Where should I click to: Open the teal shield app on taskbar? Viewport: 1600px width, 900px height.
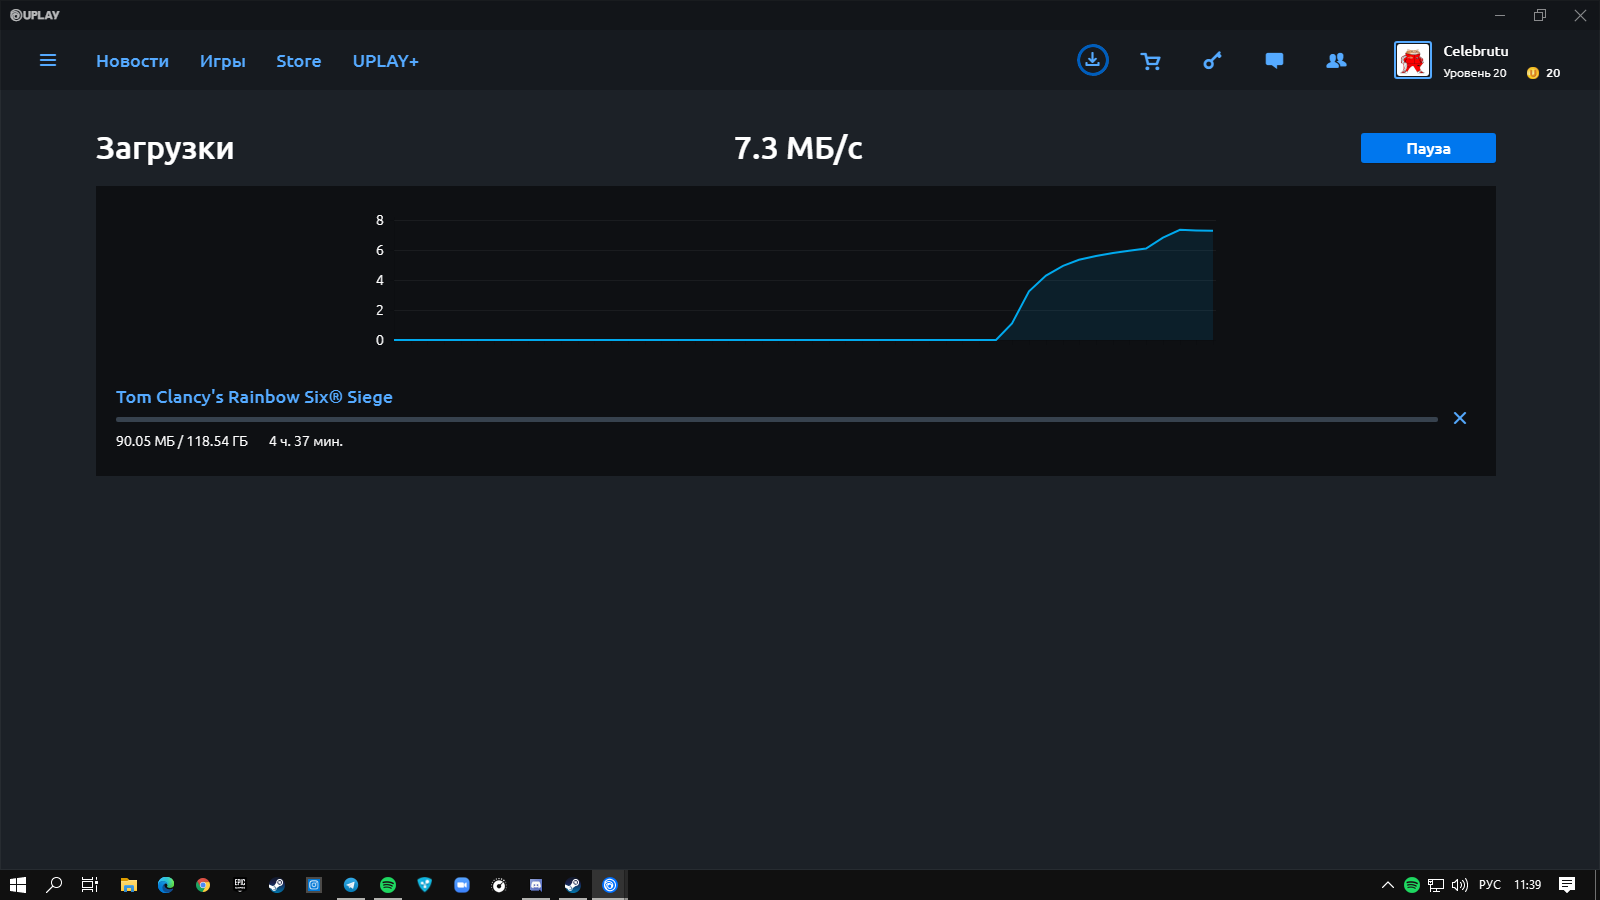point(425,885)
